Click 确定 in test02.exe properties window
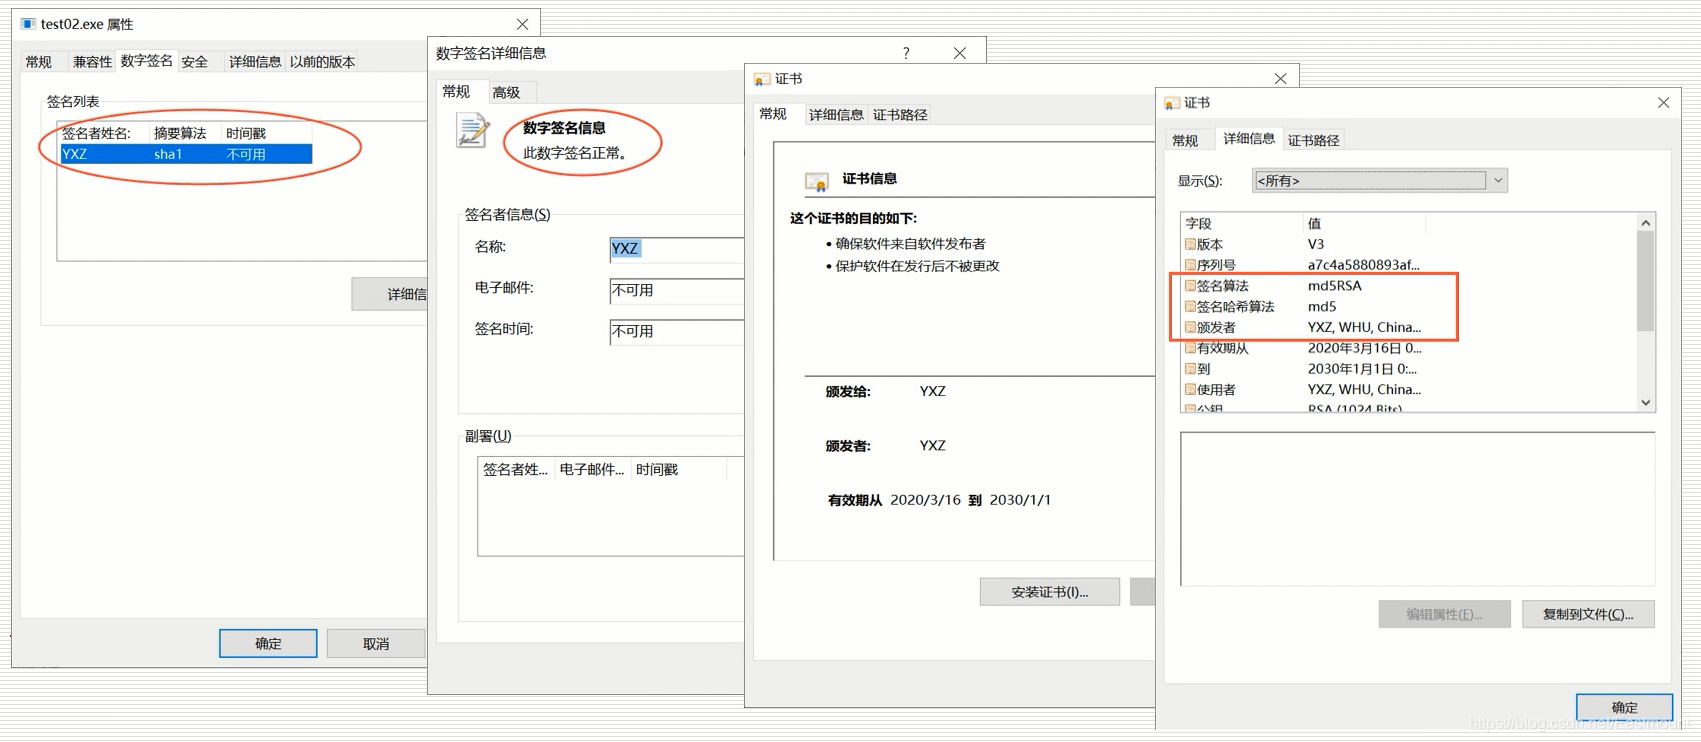Image resolution: width=1701 pixels, height=742 pixels. [x=268, y=643]
